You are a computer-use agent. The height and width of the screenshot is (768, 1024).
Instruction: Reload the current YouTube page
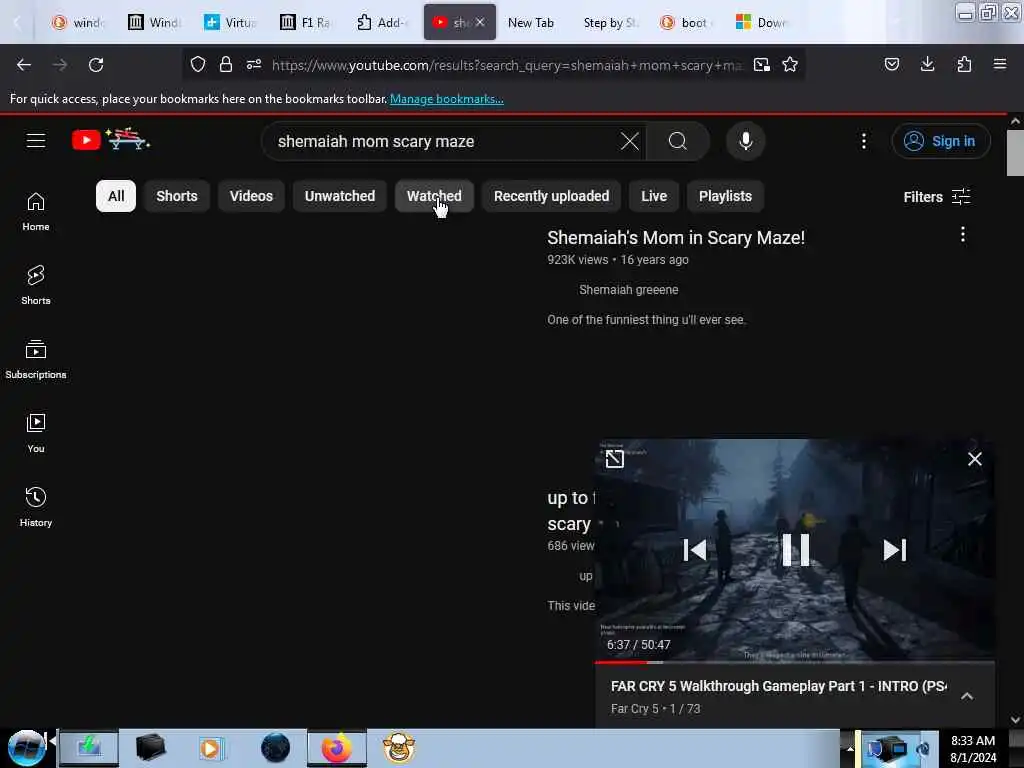click(x=96, y=65)
